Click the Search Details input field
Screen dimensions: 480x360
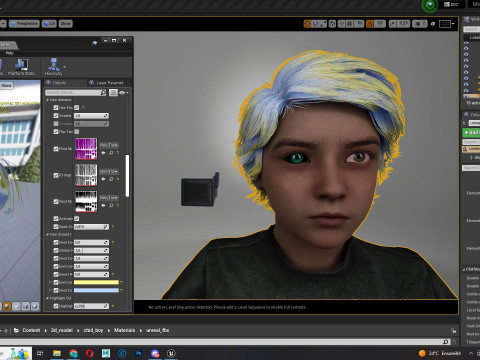76,93
